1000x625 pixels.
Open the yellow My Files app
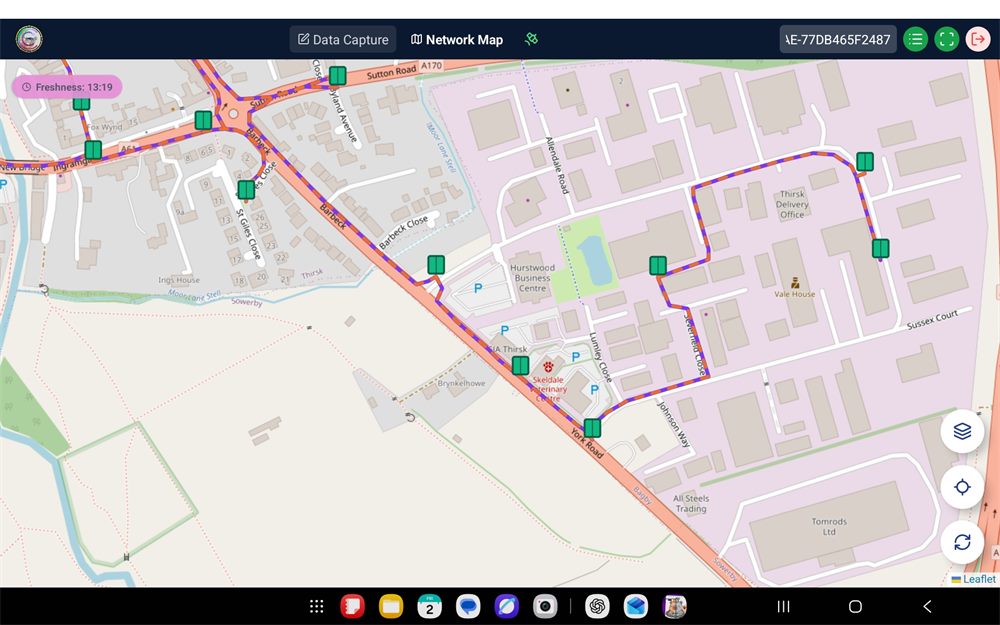(x=391, y=607)
